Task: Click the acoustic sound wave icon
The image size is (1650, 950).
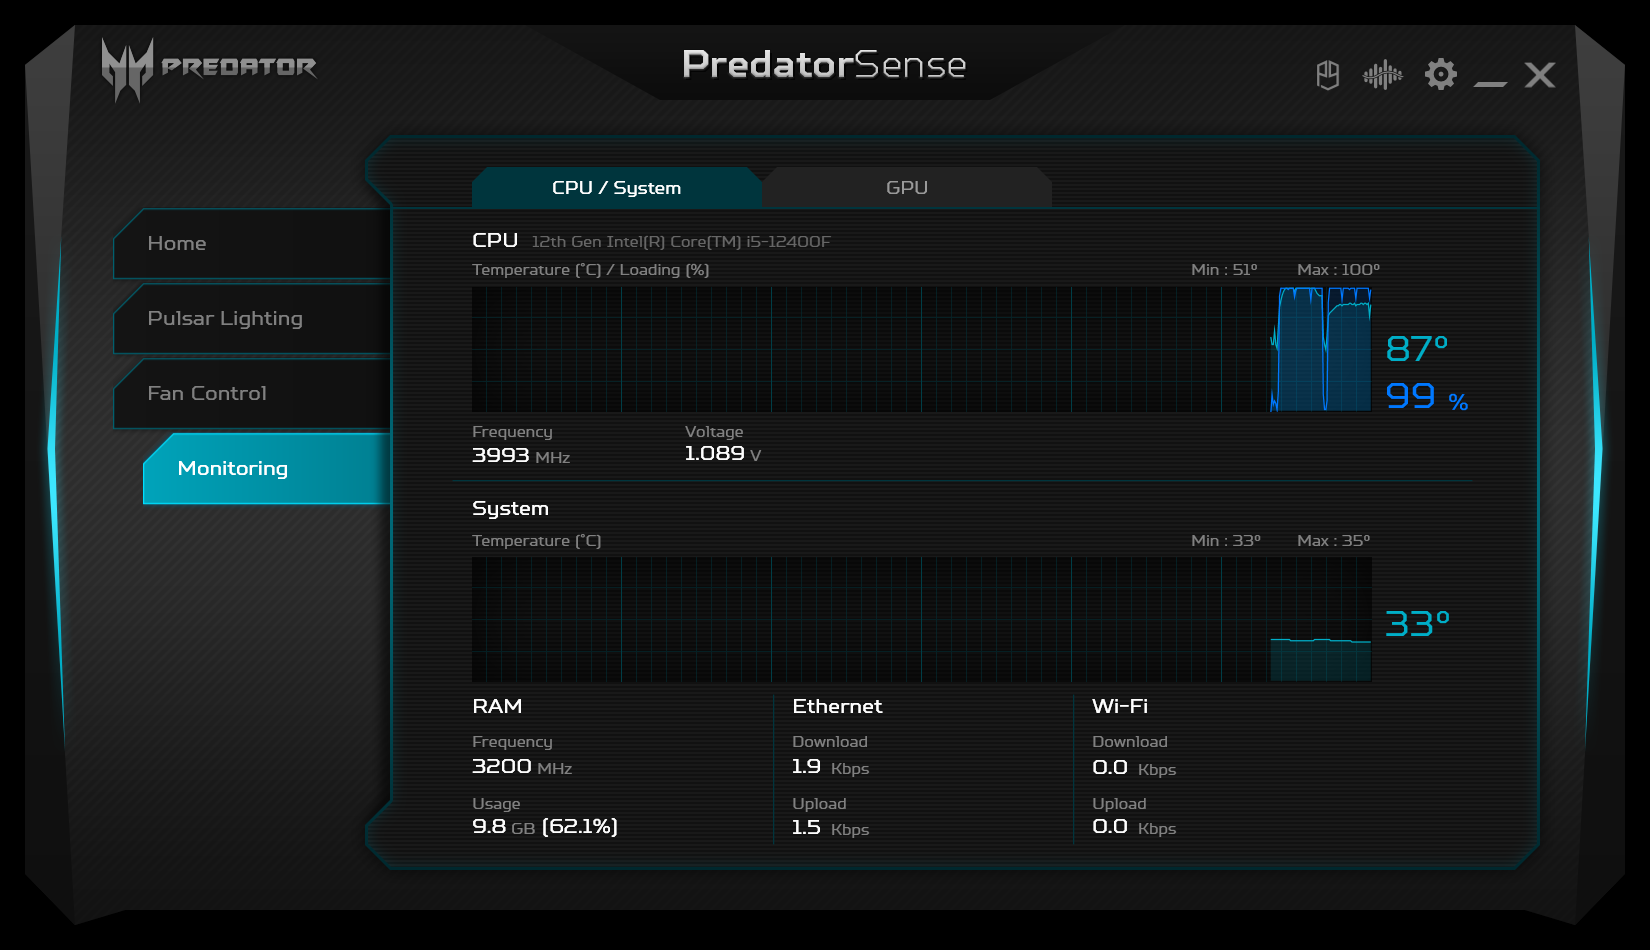Action: tap(1383, 74)
